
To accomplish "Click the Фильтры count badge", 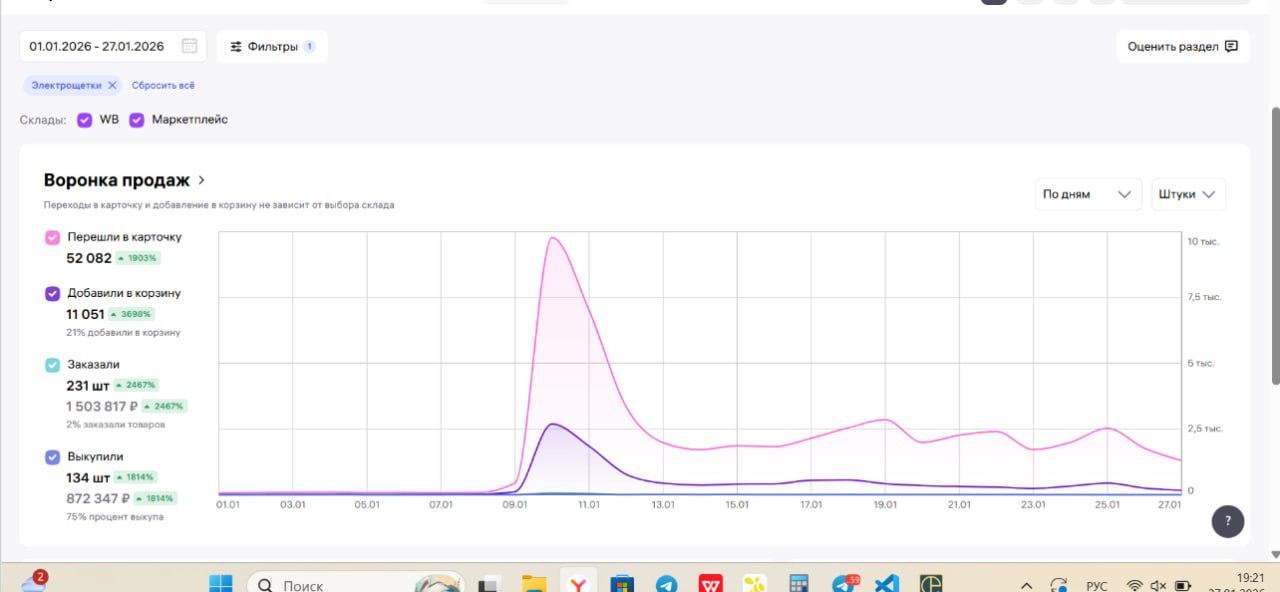I will [309, 46].
